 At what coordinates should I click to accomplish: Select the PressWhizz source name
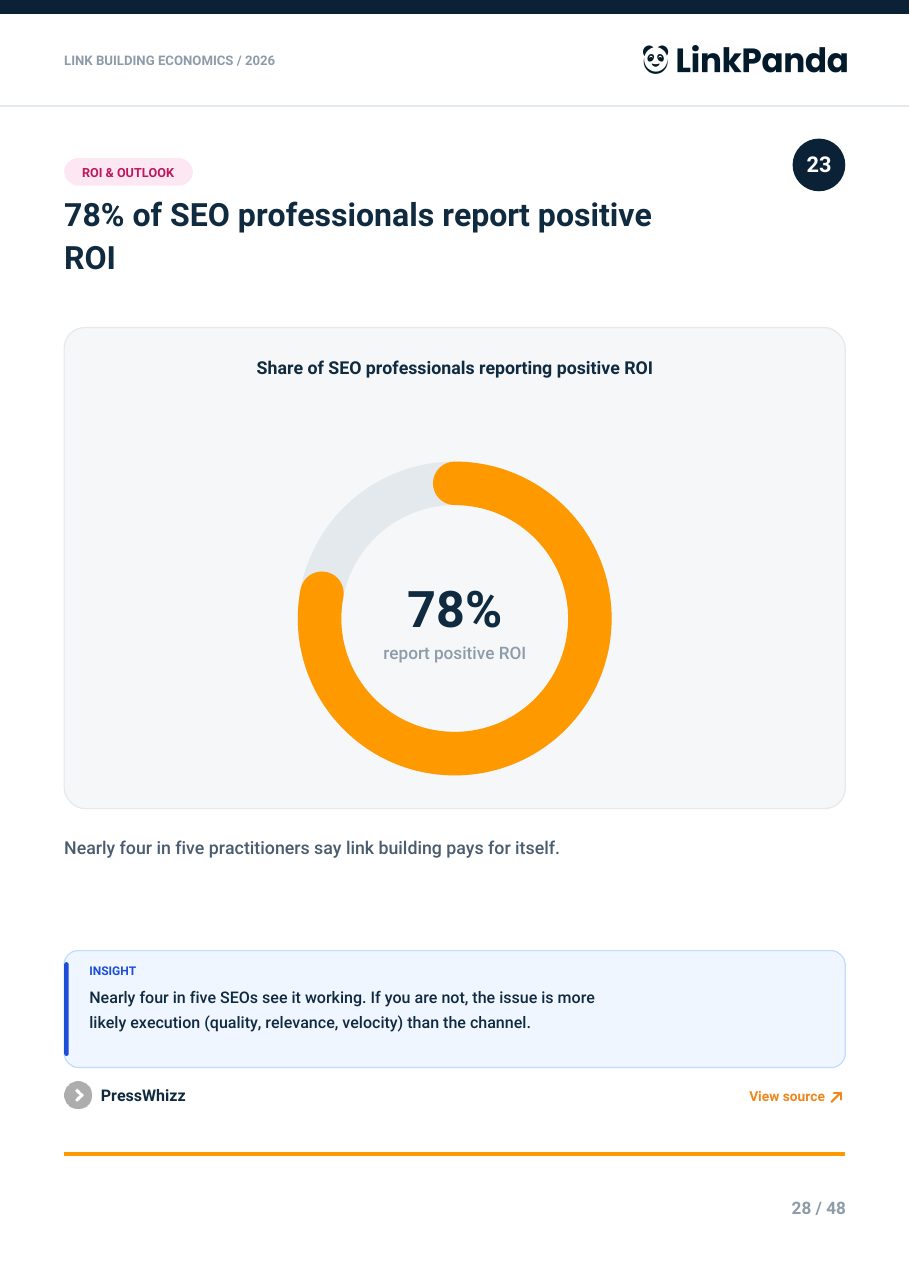143,1095
